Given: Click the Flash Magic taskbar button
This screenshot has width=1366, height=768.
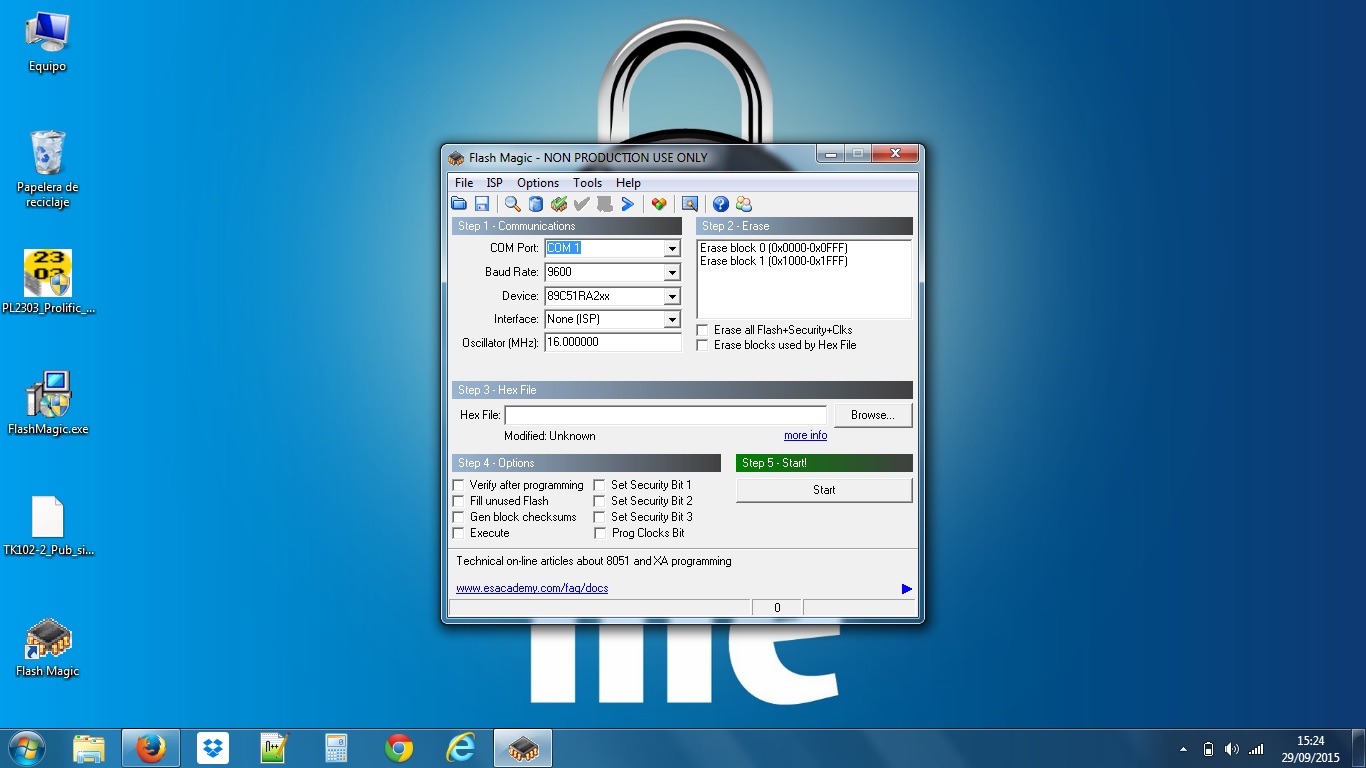Looking at the screenshot, I should (x=523, y=748).
